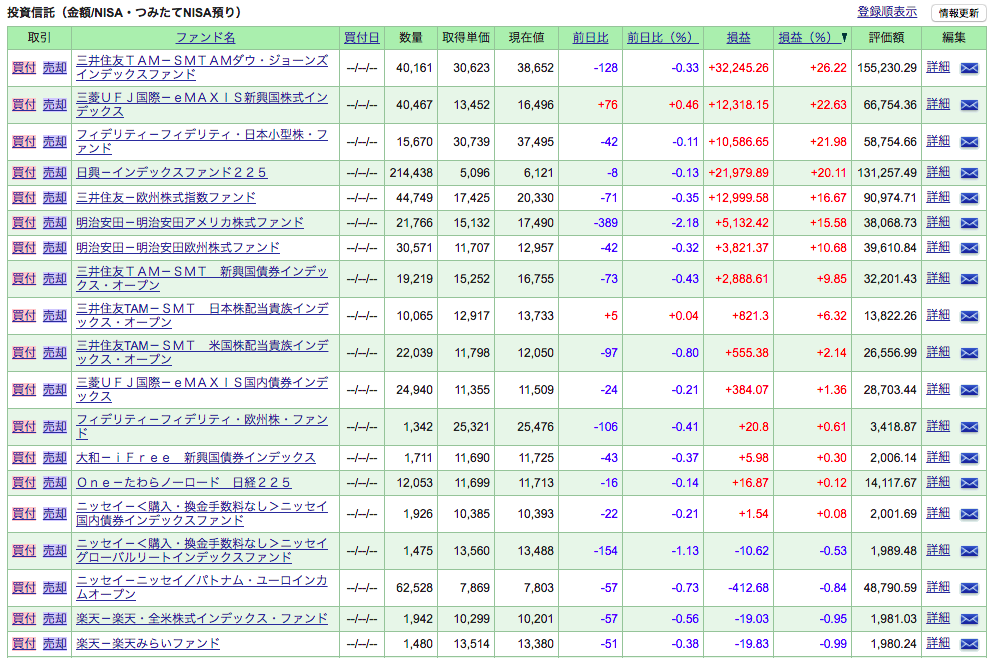Viewport: 996px width, 658px height.
Task: Click mail icon in ニッセイ国内債券インデックスファンド row
Action: [969, 514]
